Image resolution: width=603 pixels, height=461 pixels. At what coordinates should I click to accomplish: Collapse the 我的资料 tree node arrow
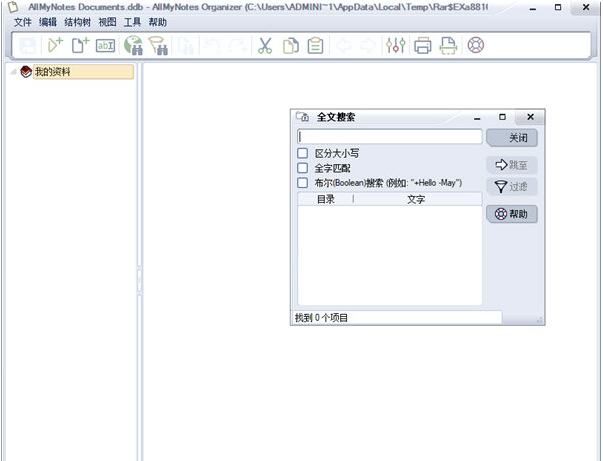(x=13, y=72)
